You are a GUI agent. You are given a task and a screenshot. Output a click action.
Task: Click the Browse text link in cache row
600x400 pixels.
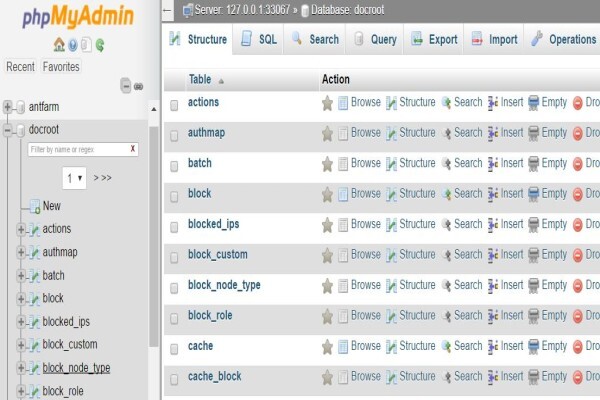point(365,346)
